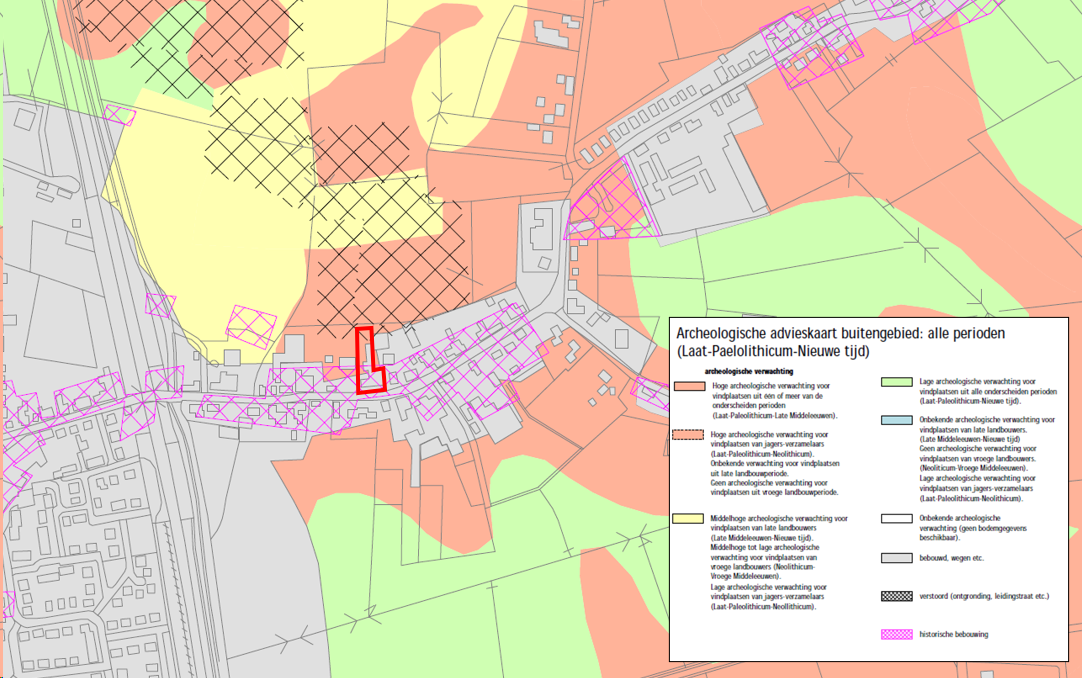The image size is (1082, 678).
Task: Click the legend title 'Archeologische advieskaart buitengebied: alle perioden'
Action: (x=840, y=333)
